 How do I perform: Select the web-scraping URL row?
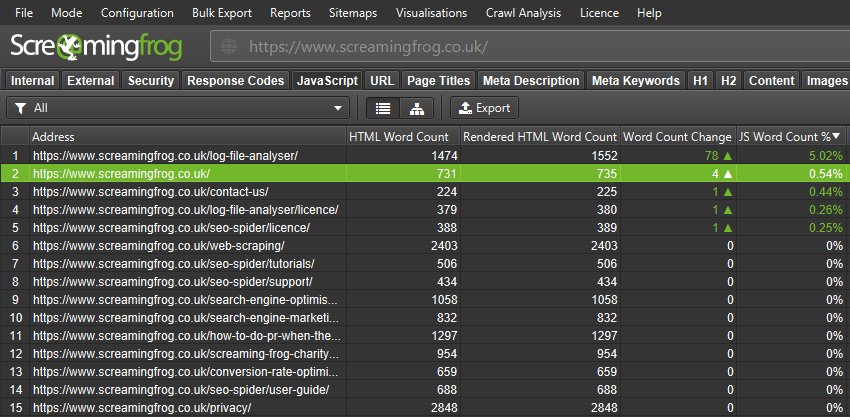pos(158,245)
